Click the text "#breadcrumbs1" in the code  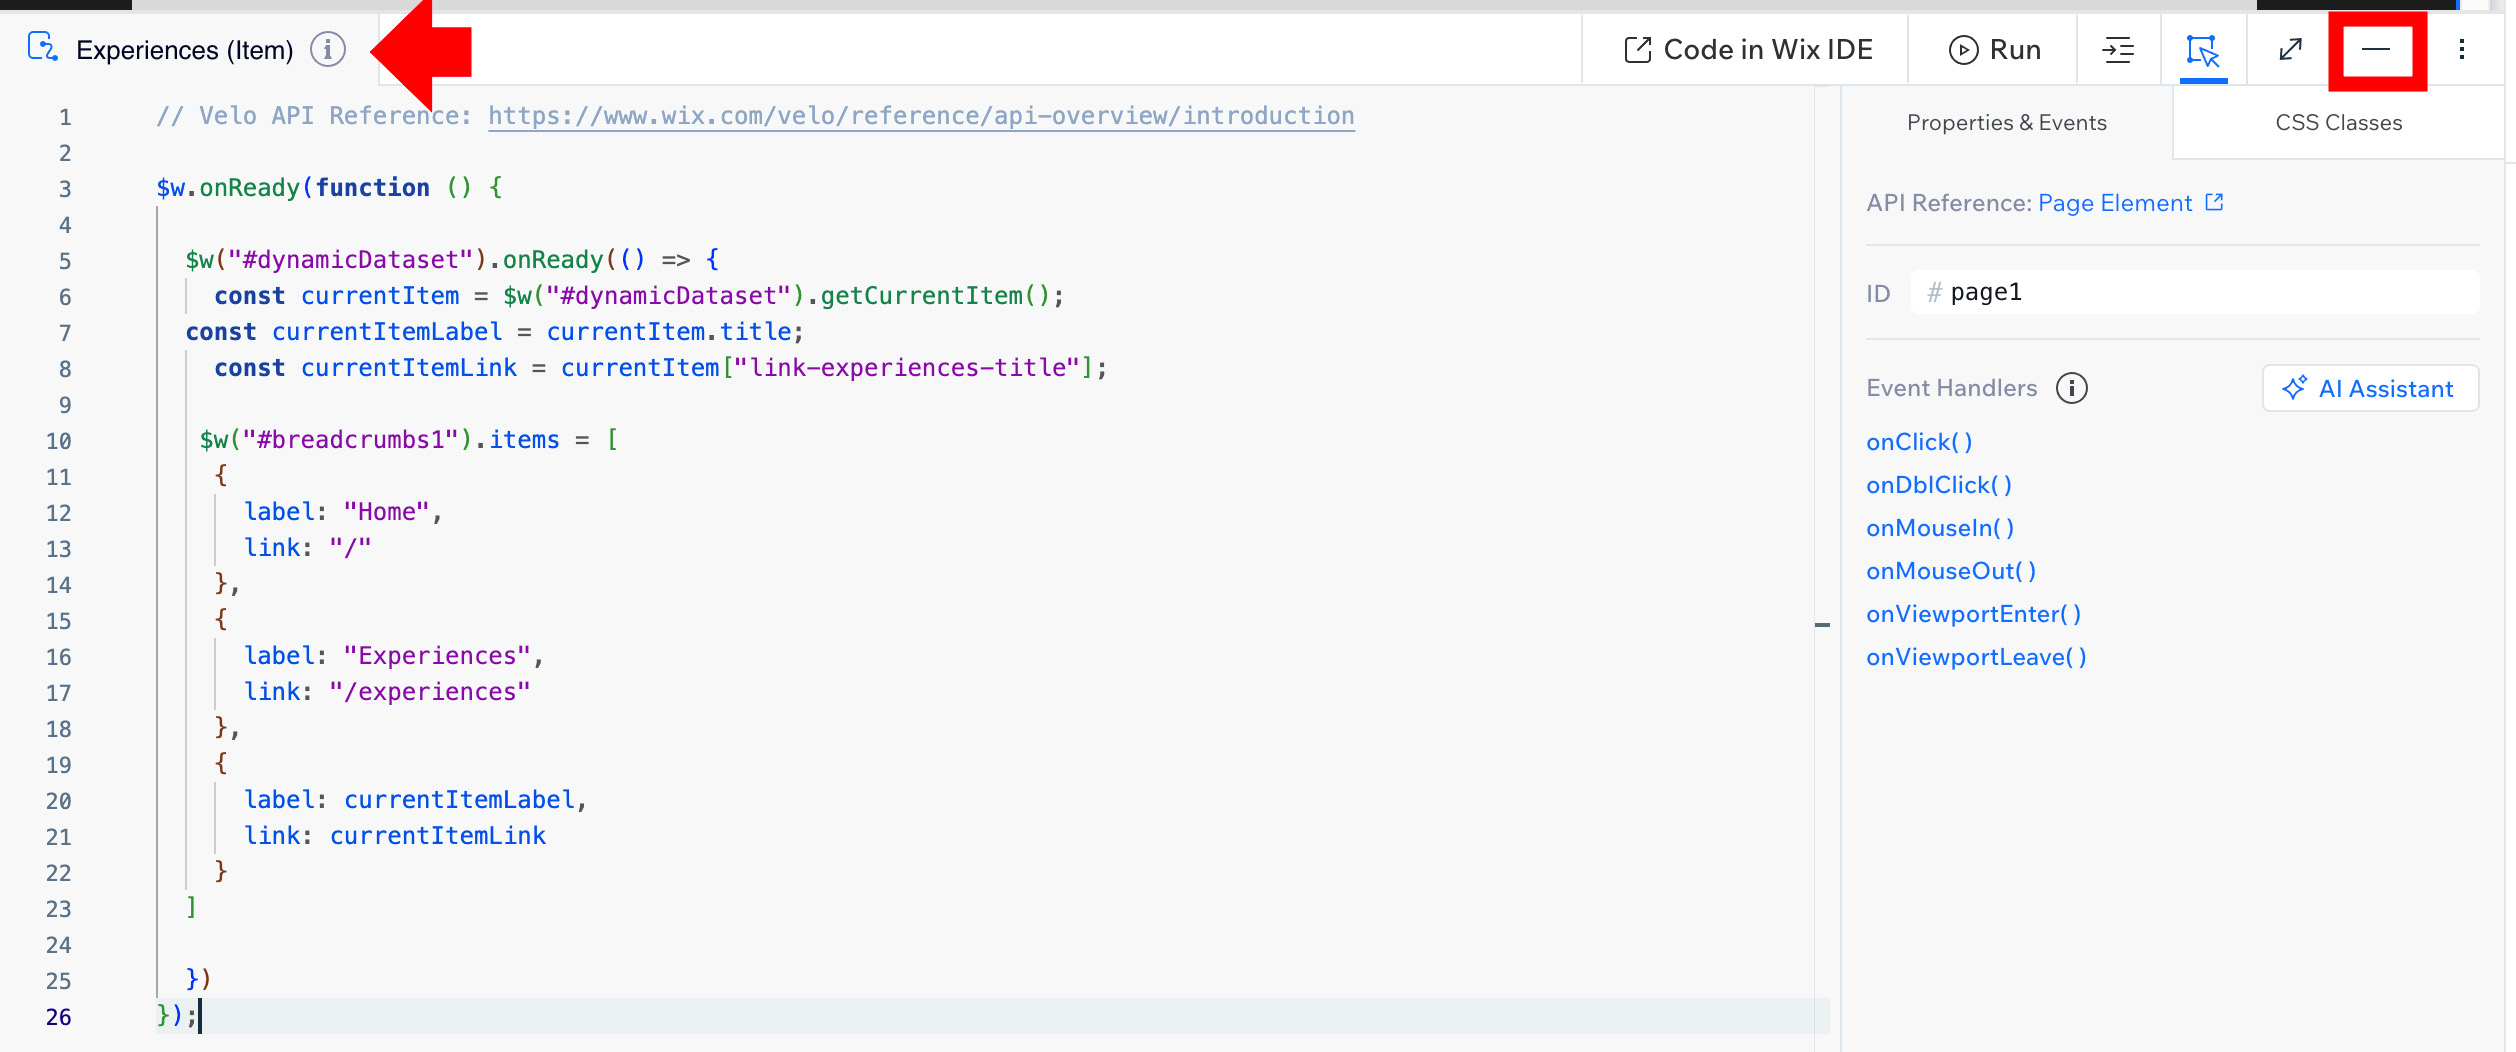351,440
